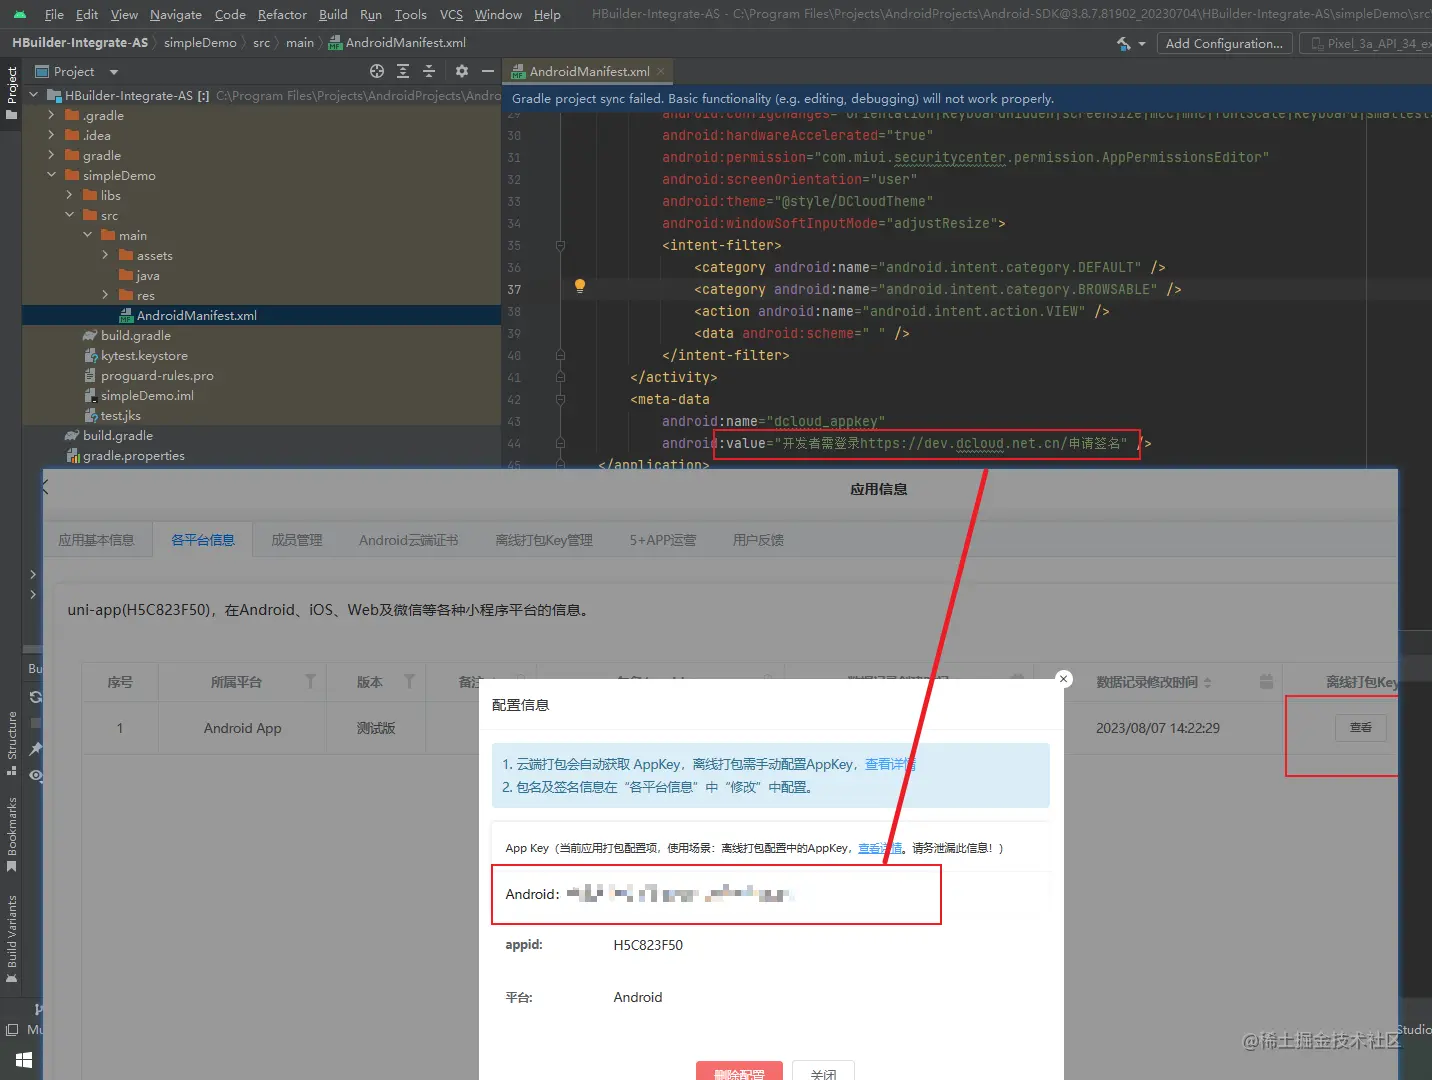Open the Refactor menu
This screenshot has width=1432, height=1080.
(x=282, y=15)
